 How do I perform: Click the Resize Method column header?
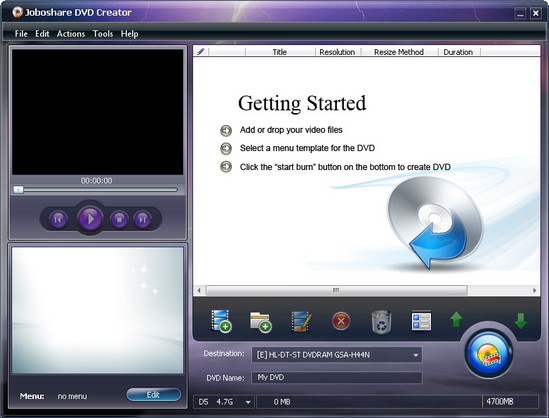[x=399, y=52]
